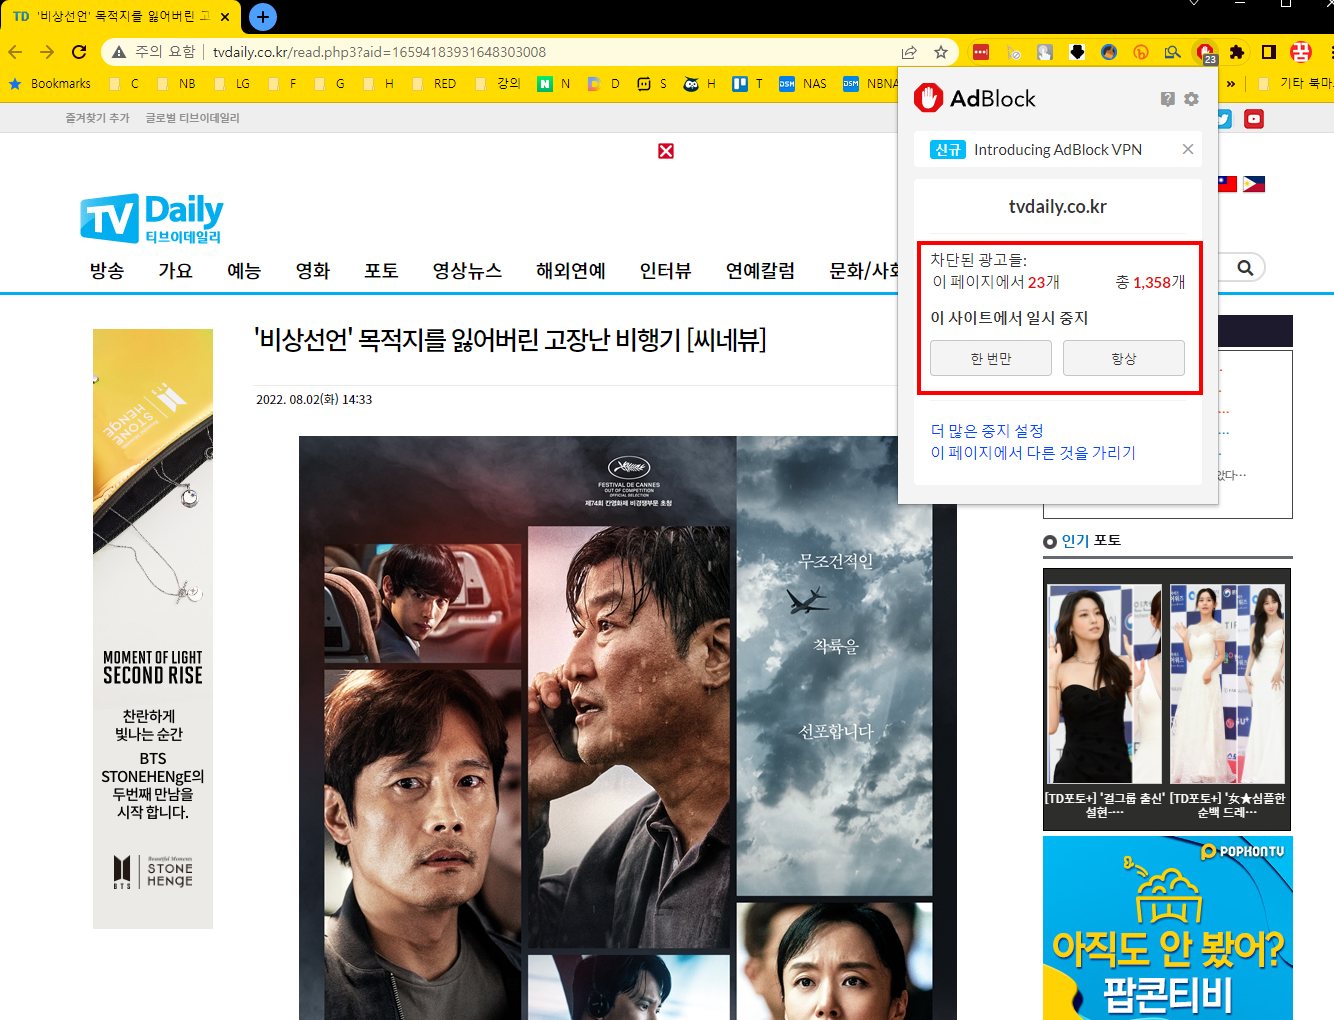The width and height of the screenshot is (1334, 1020).
Task: Click the browser forward arrow
Action: tap(47, 52)
